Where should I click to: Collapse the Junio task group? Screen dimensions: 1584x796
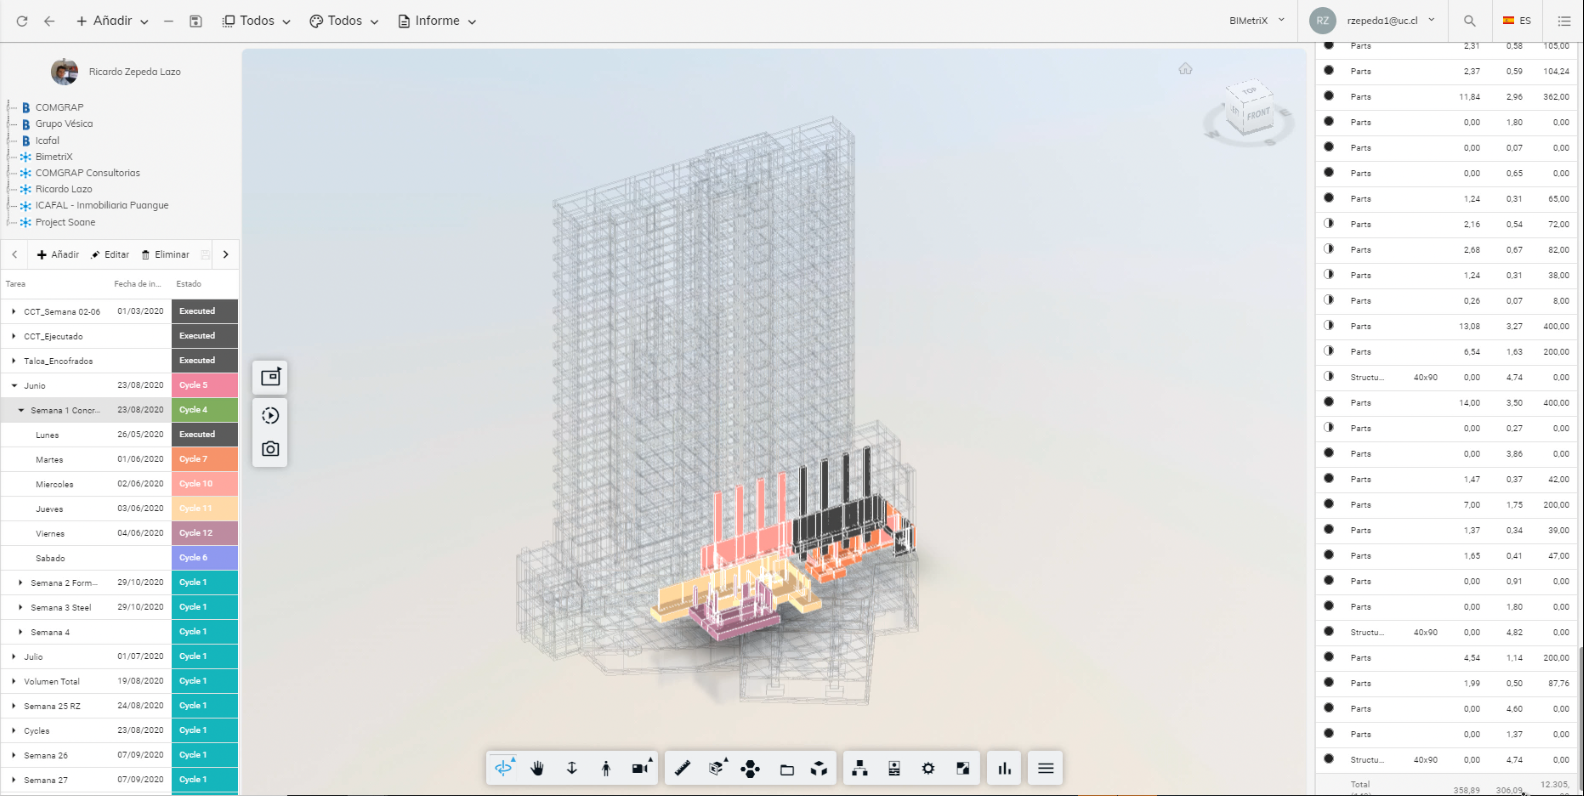coord(14,385)
